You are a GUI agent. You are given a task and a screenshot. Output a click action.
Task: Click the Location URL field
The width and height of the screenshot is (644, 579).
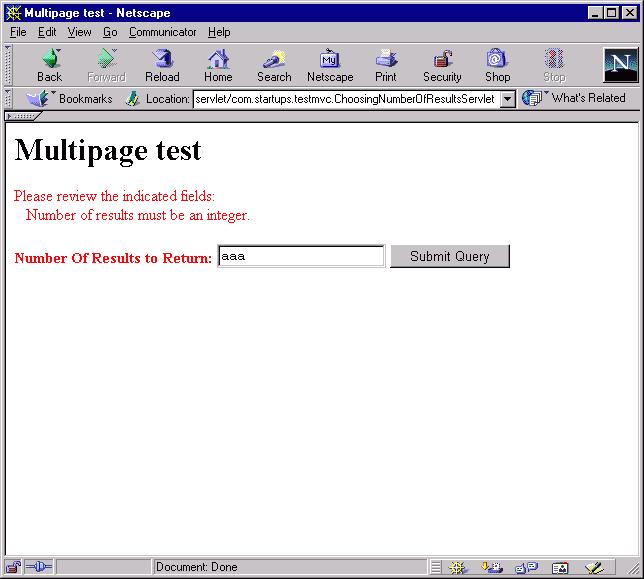click(x=345, y=99)
